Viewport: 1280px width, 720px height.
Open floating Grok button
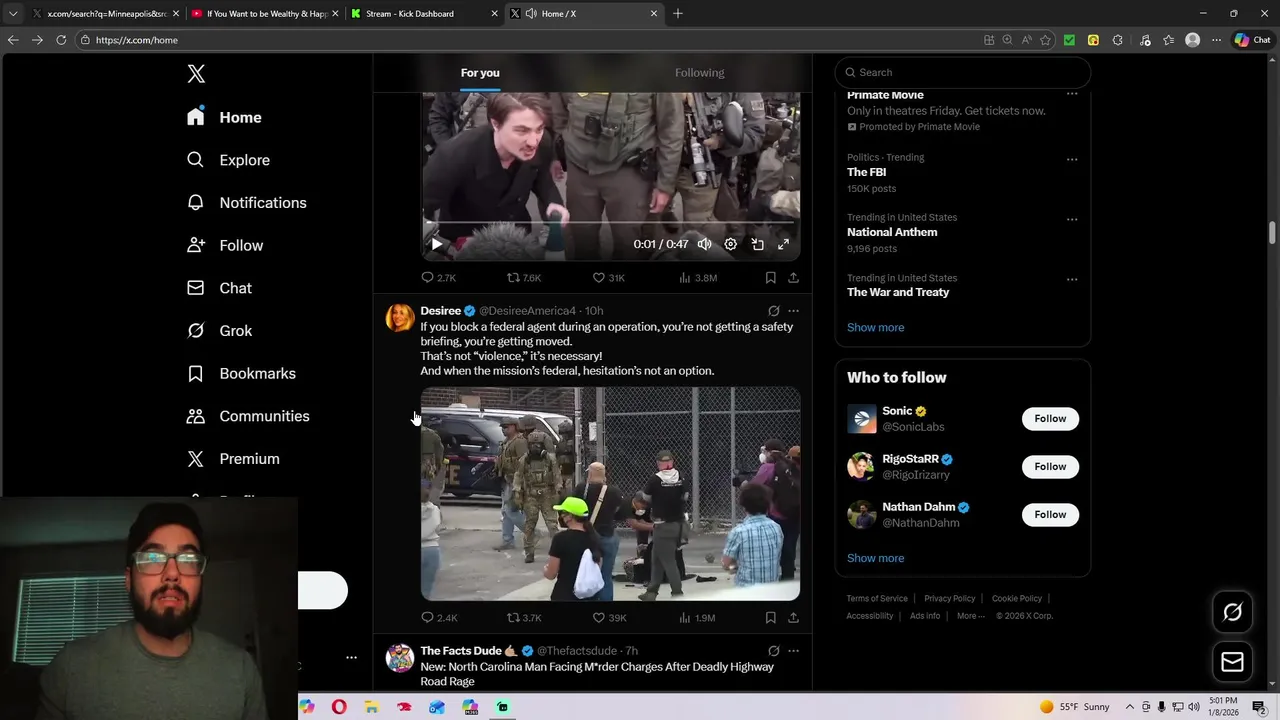tap(1232, 613)
